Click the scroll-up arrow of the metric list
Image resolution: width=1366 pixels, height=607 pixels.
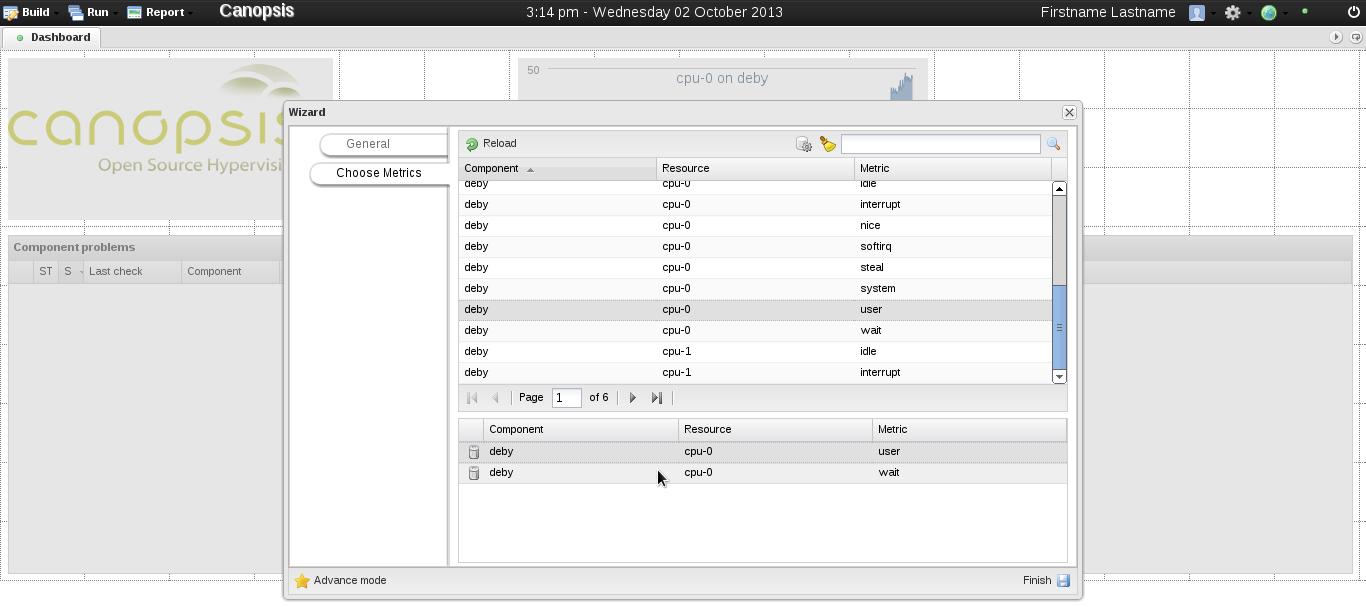click(x=1059, y=189)
